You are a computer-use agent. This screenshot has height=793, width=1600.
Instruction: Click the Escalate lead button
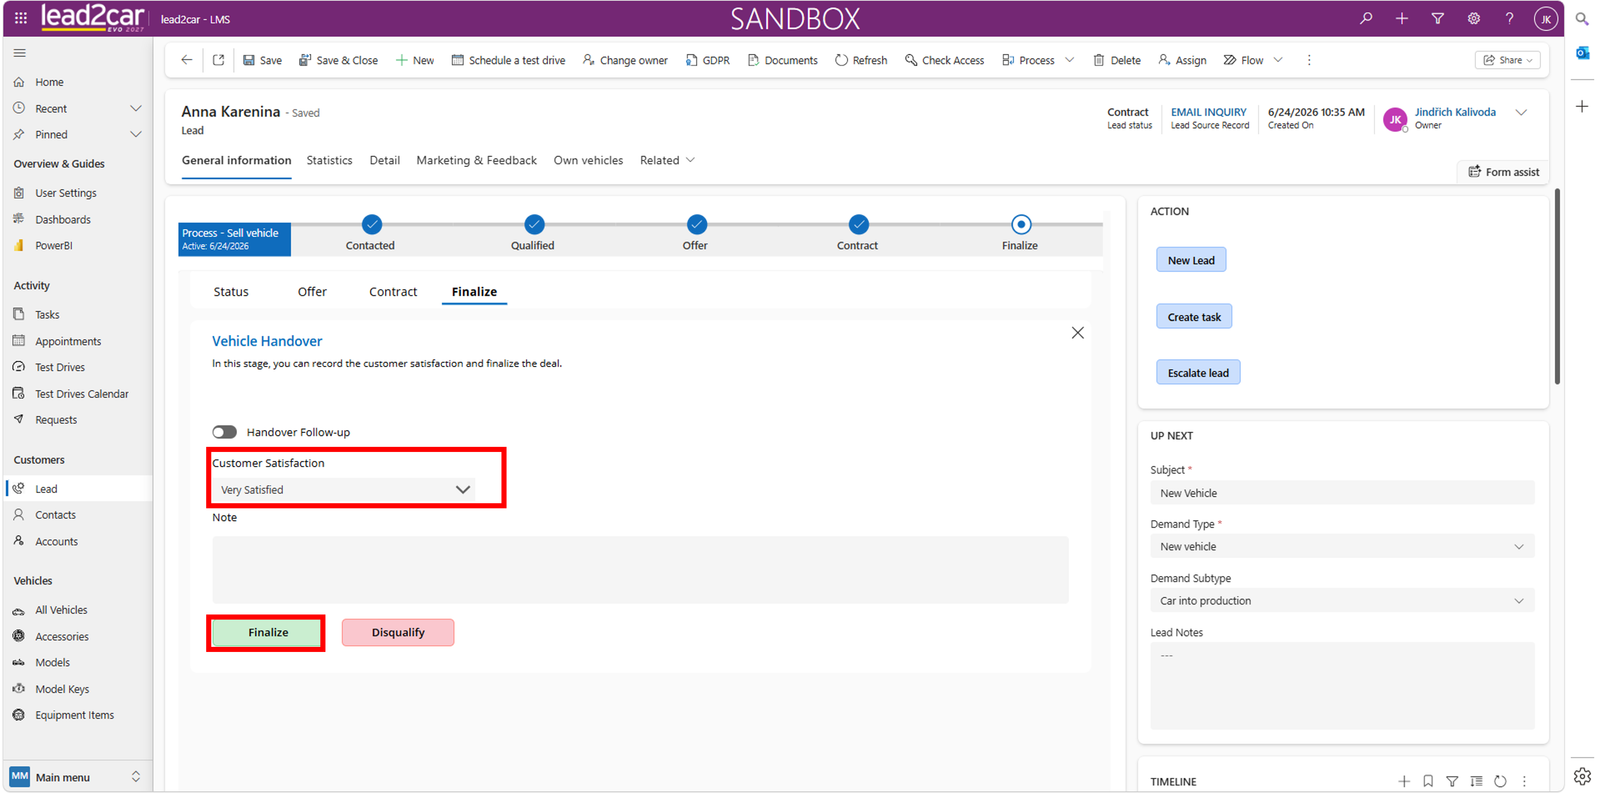click(1198, 373)
